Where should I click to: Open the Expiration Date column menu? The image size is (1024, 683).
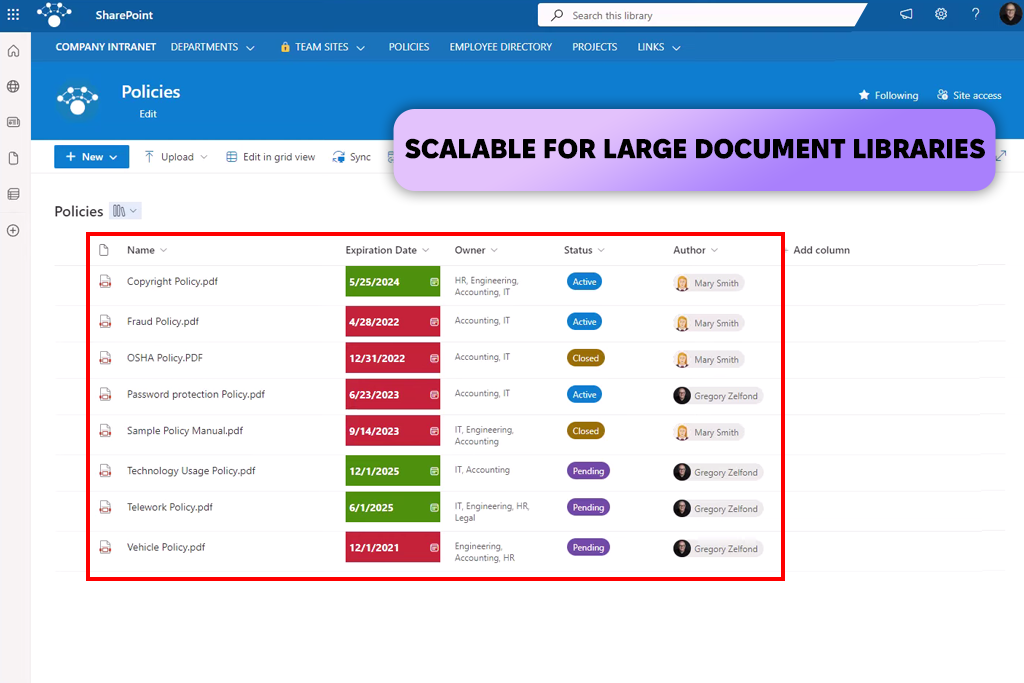coord(387,250)
